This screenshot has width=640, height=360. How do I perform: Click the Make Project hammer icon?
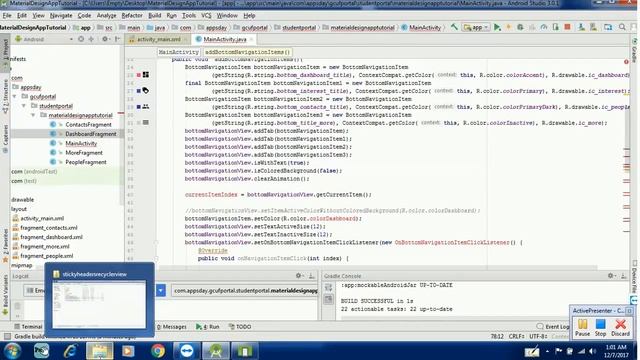pyautogui.click(x=454, y=27)
